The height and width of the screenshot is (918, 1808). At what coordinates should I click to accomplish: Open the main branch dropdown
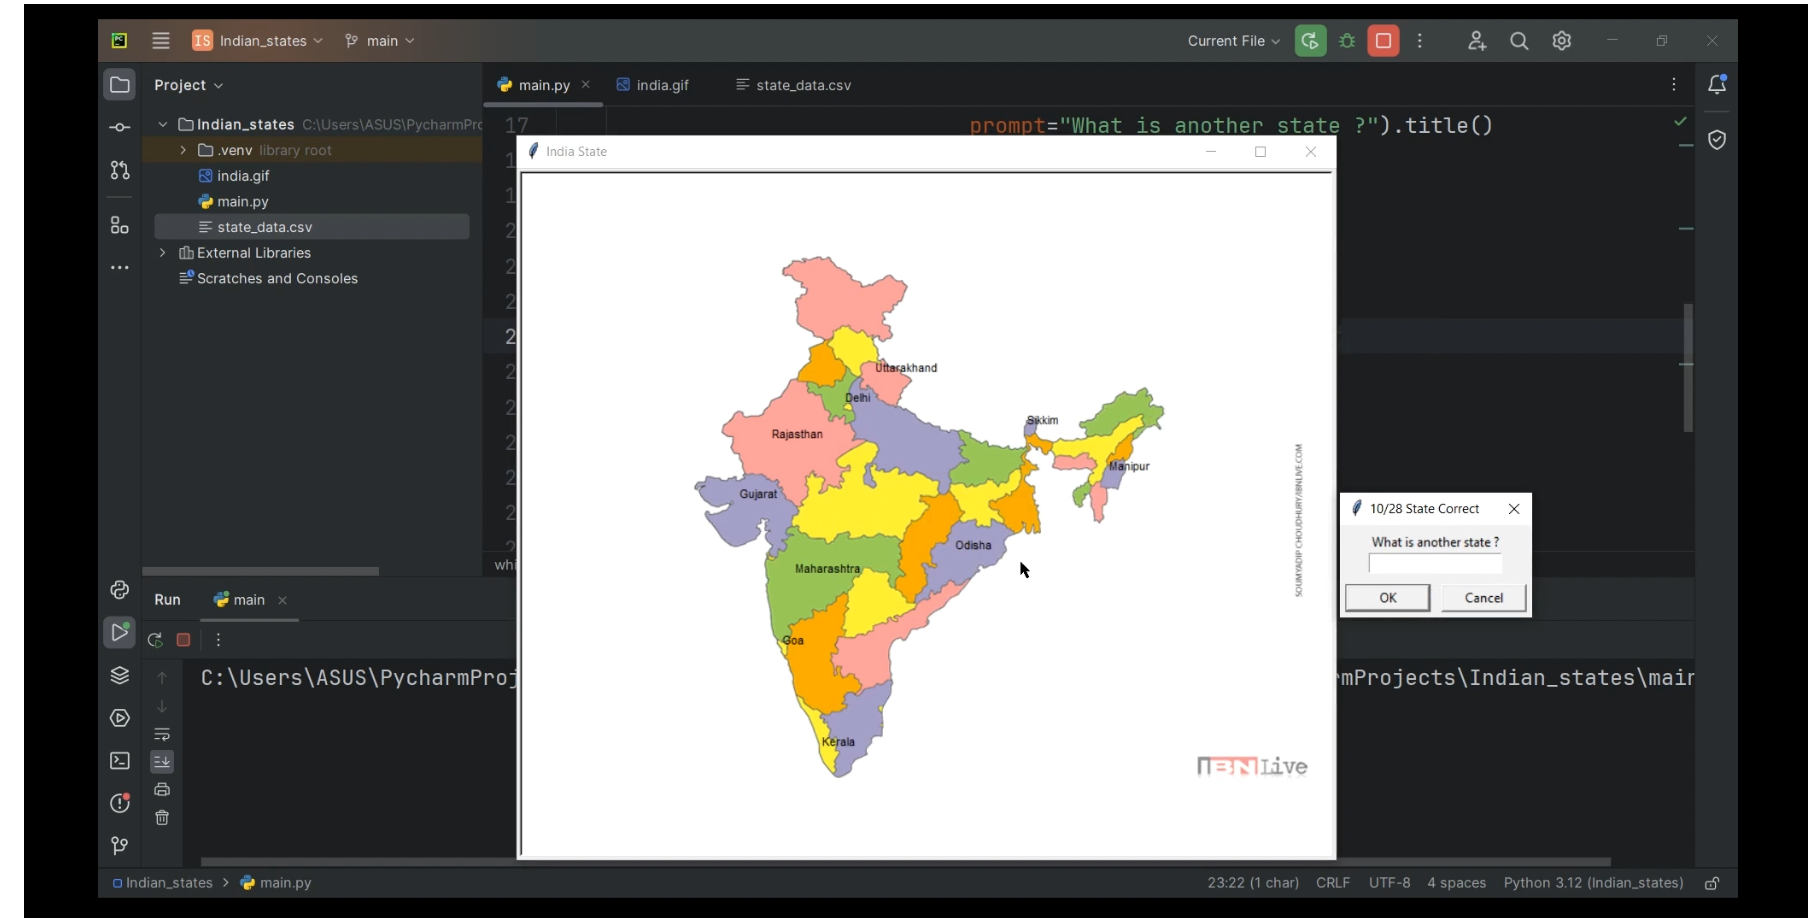(x=380, y=41)
